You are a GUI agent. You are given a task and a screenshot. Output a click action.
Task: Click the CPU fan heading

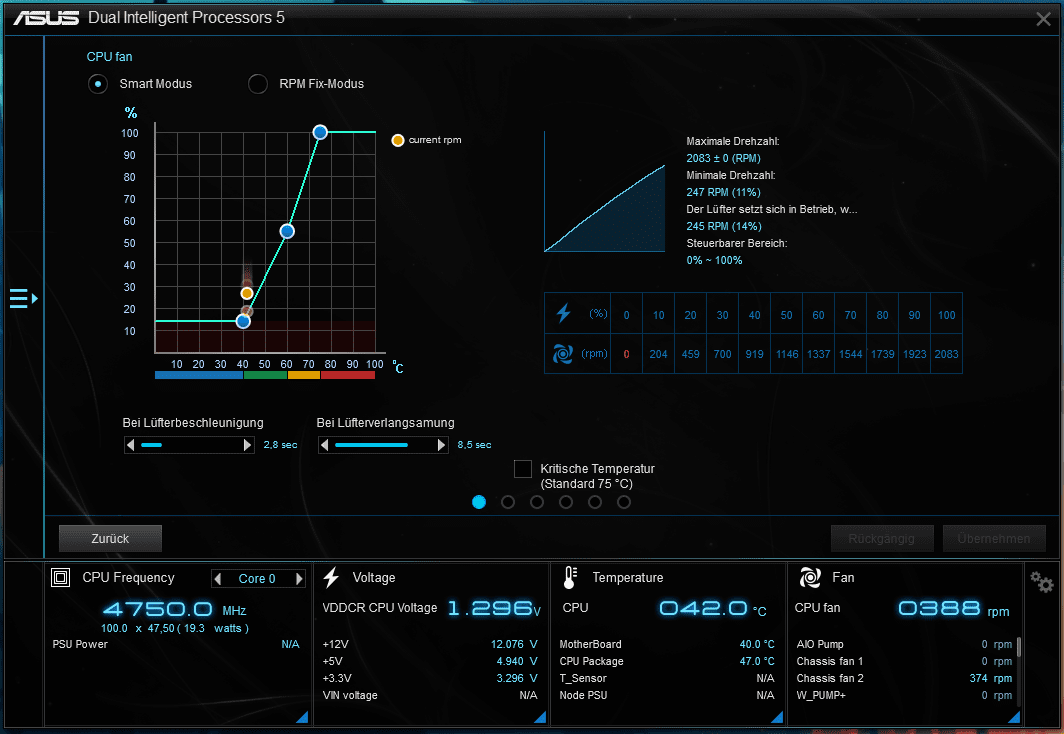109,57
